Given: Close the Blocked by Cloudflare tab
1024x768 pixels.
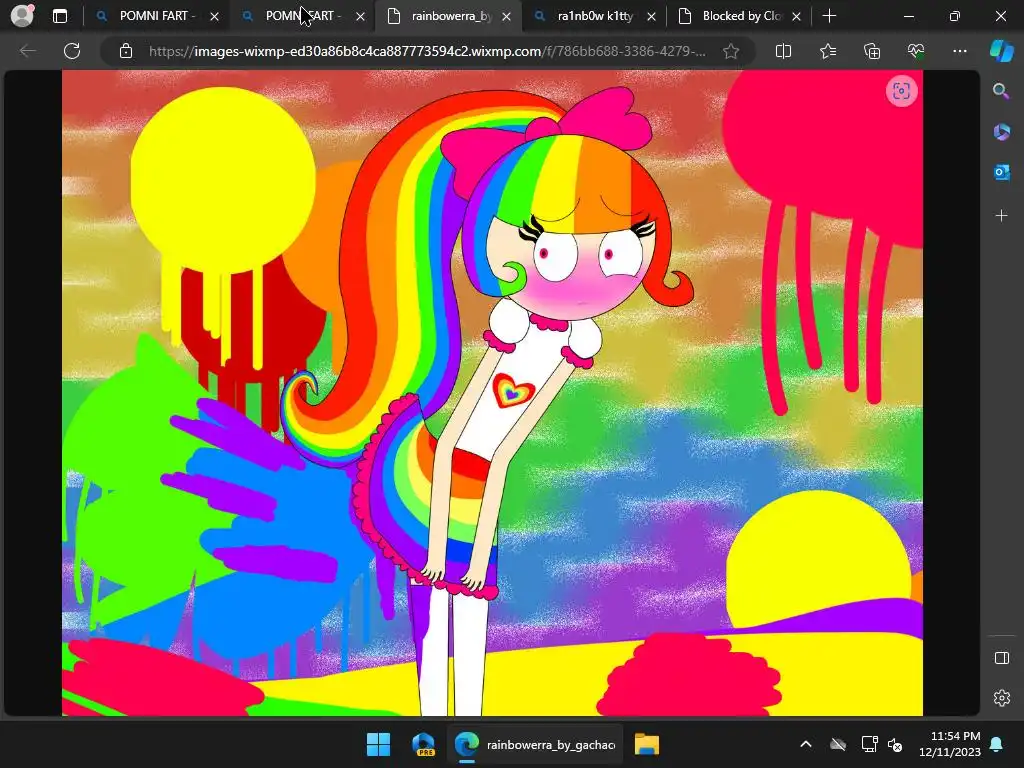Looking at the screenshot, I should pos(796,17).
